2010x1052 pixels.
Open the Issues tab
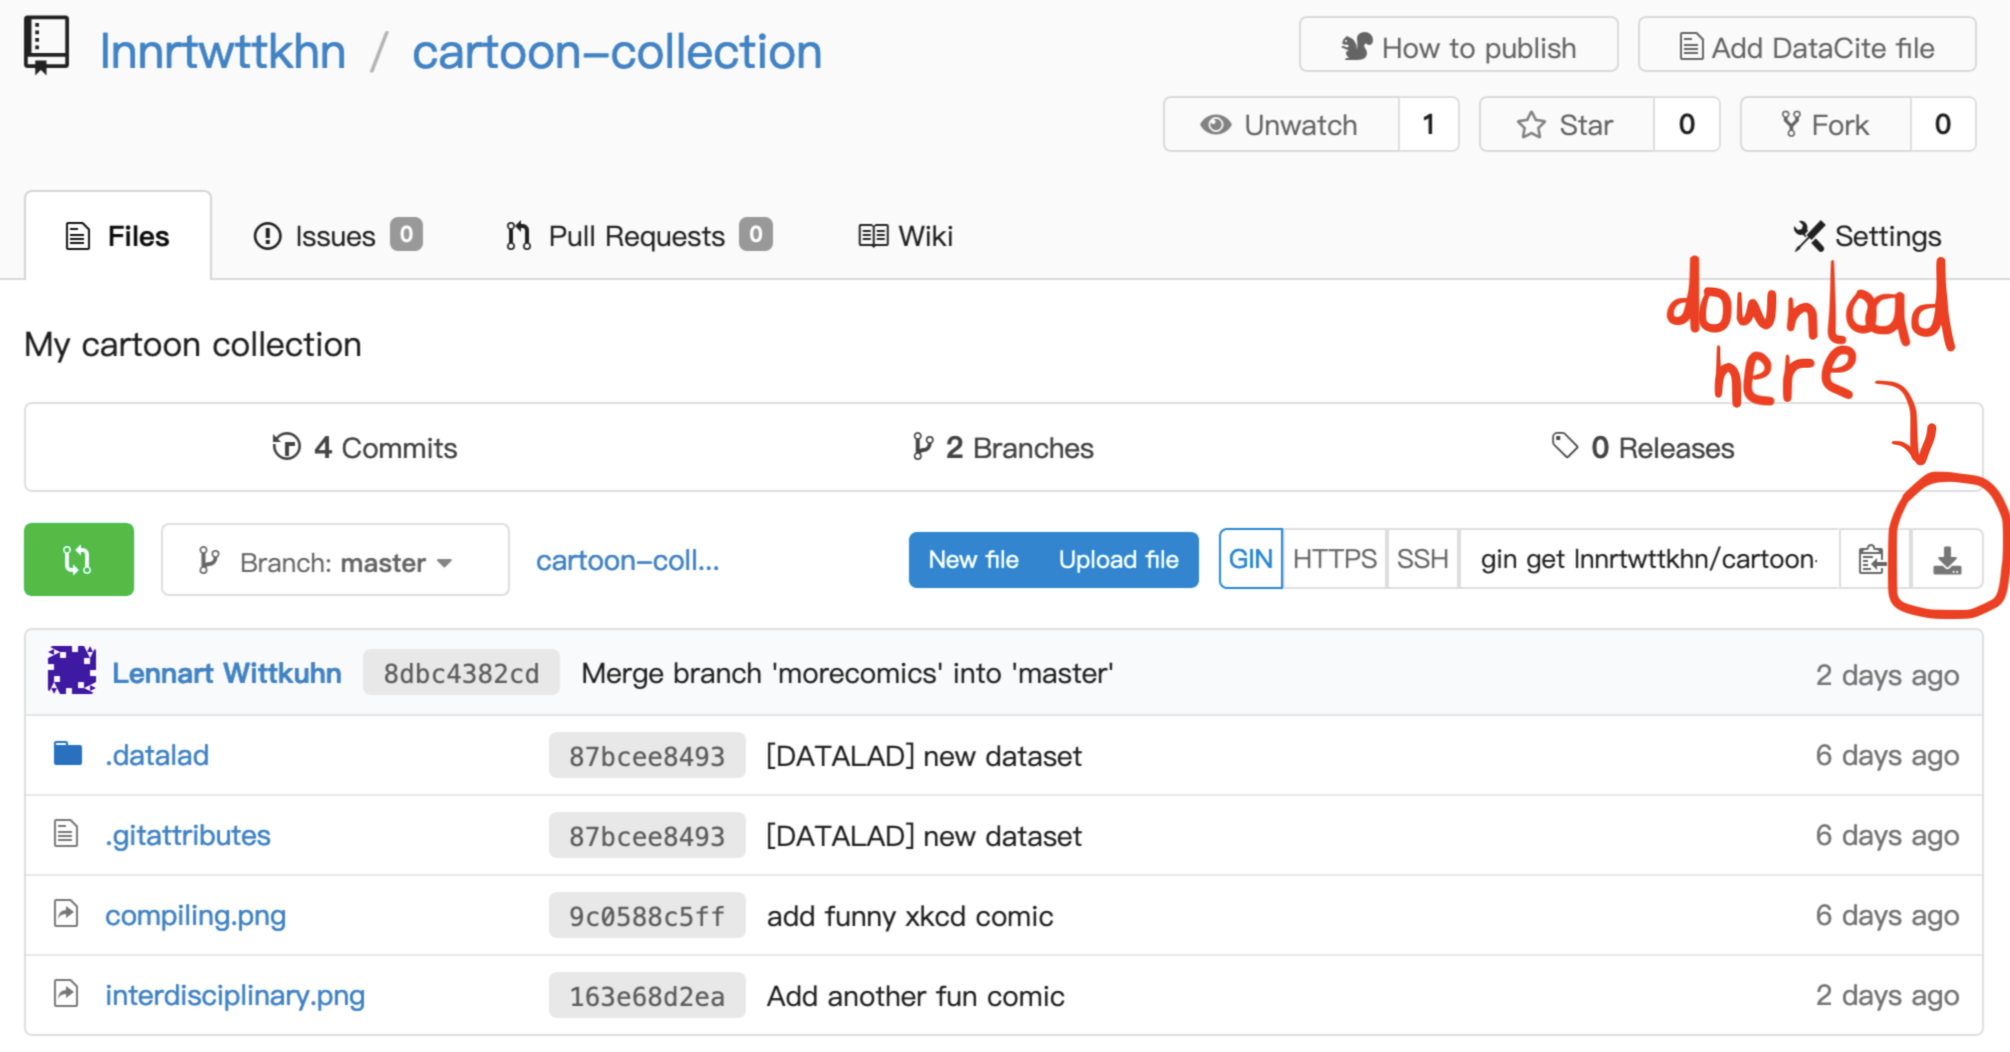pos(336,236)
